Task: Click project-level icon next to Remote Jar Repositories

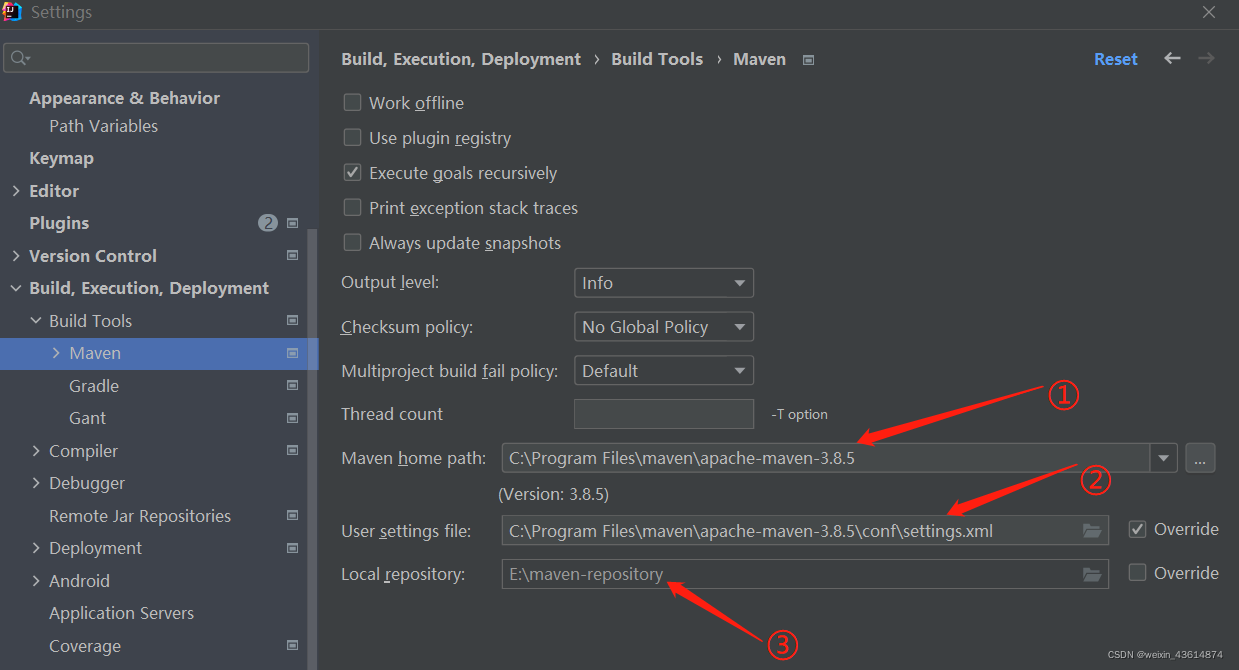Action: pos(293,516)
